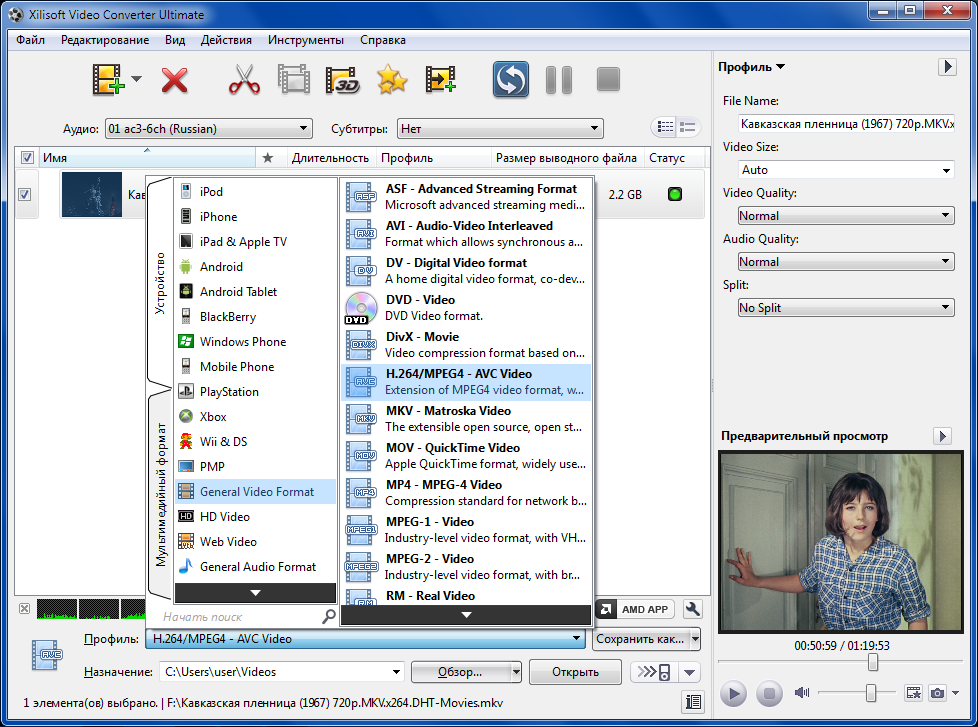
Task: Click the AMD APP acceleration button
Action: pos(635,609)
